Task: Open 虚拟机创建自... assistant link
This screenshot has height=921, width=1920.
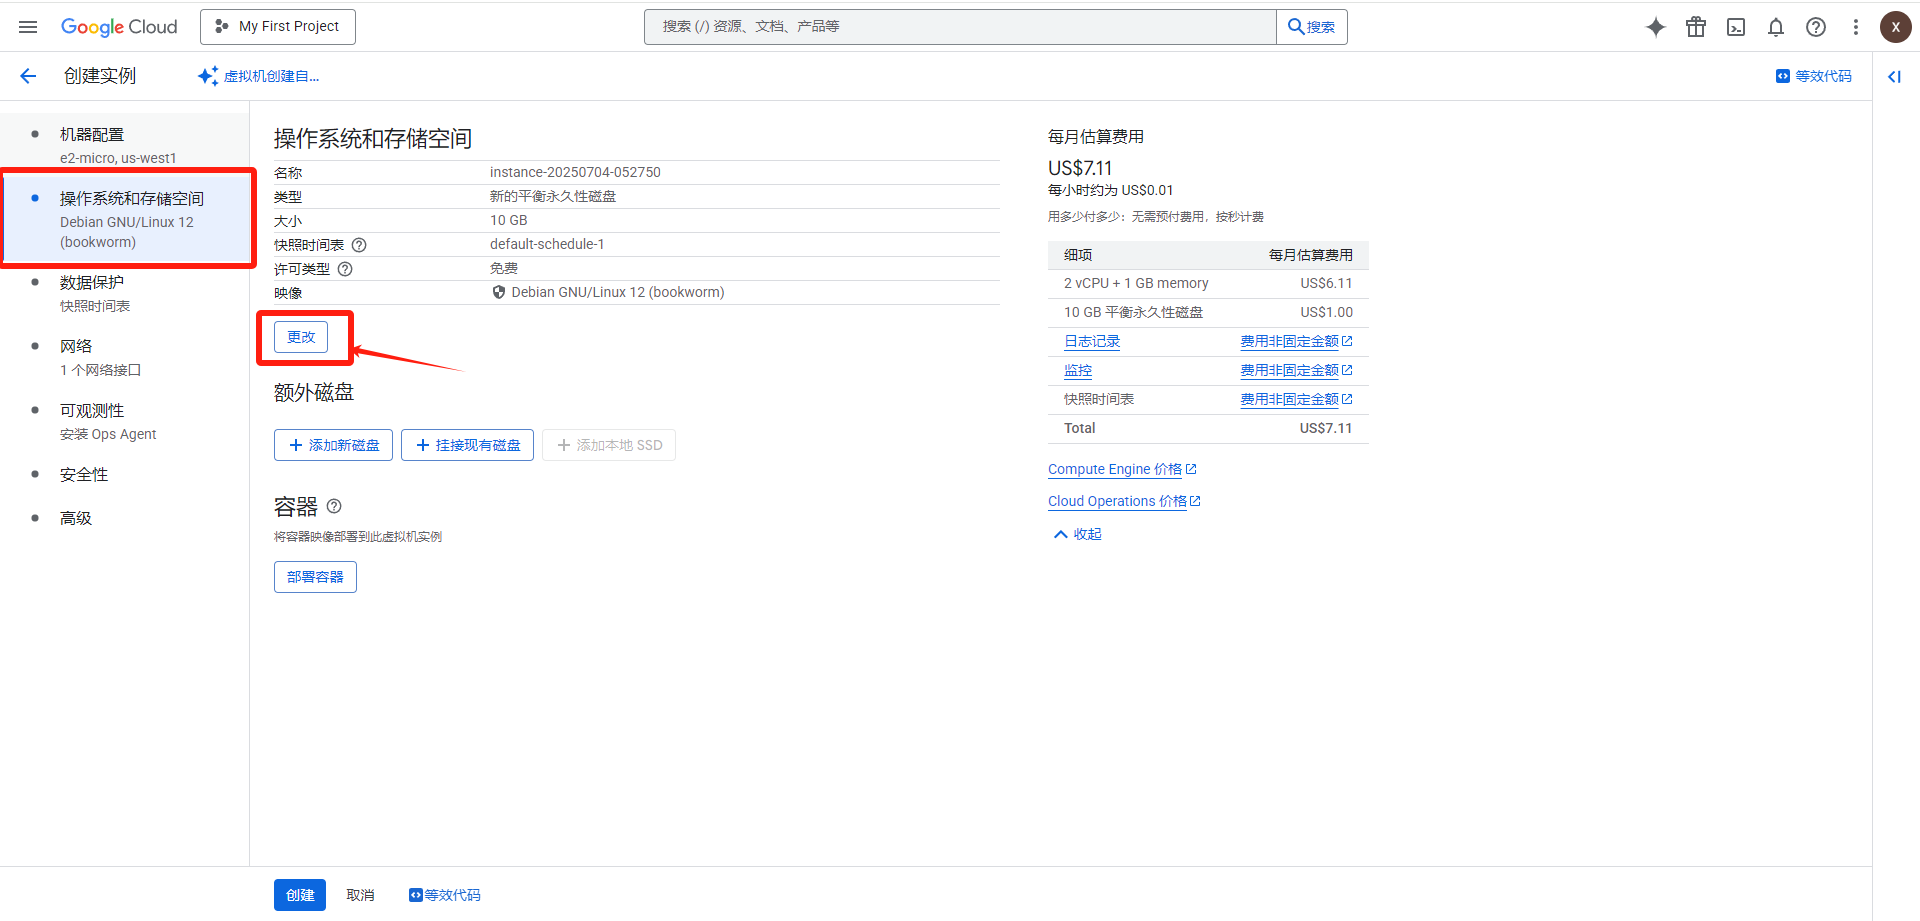Action: coord(259,76)
